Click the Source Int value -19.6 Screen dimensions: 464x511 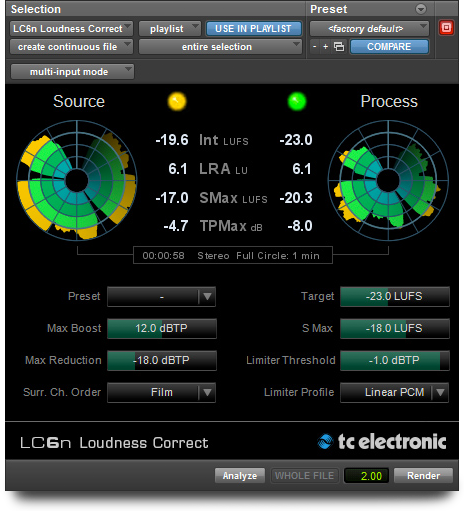coord(172,140)
